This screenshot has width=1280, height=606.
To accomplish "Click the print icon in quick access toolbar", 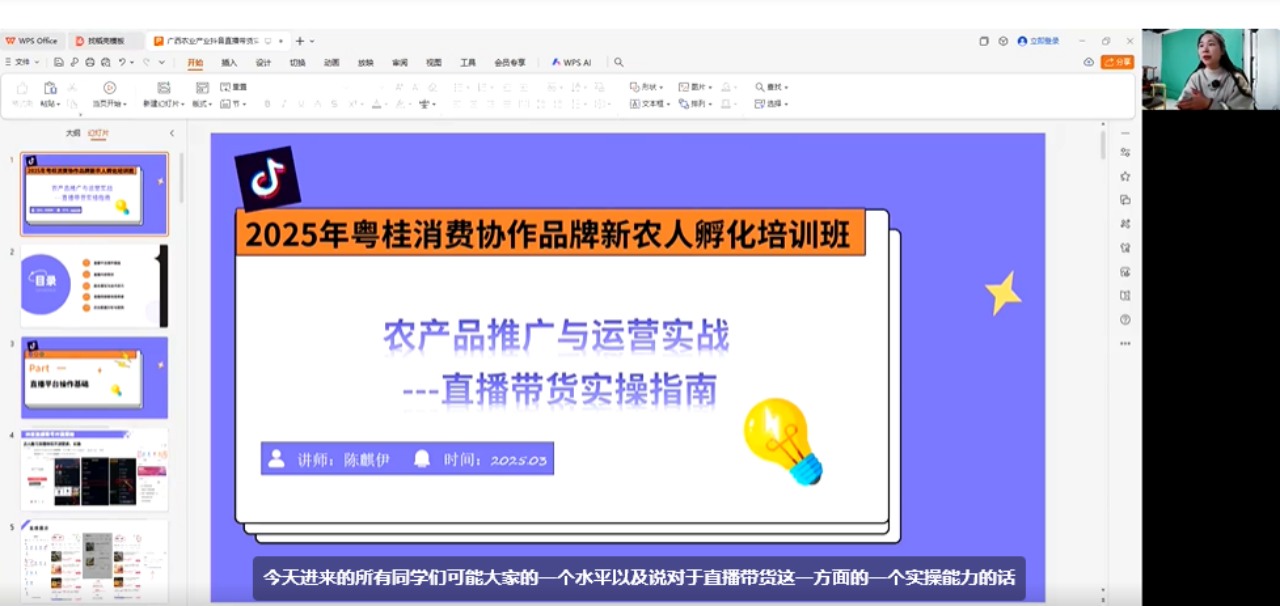I will [91, 62].
